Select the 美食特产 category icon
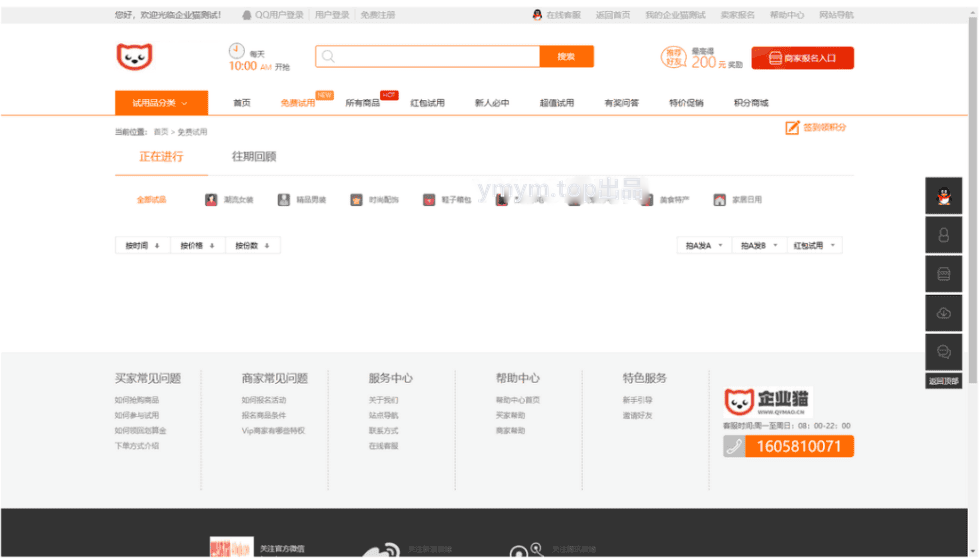The width and height of the screenshot is (980, 560). [648, 200]
